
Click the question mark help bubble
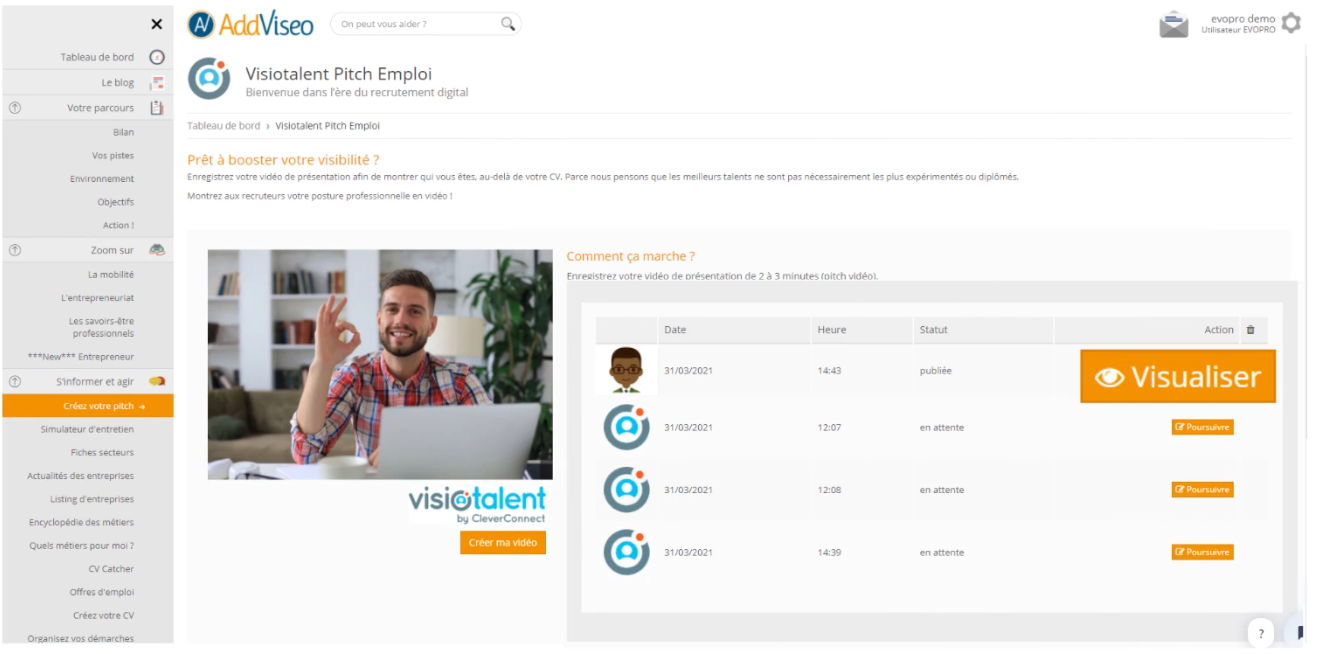1260,633
